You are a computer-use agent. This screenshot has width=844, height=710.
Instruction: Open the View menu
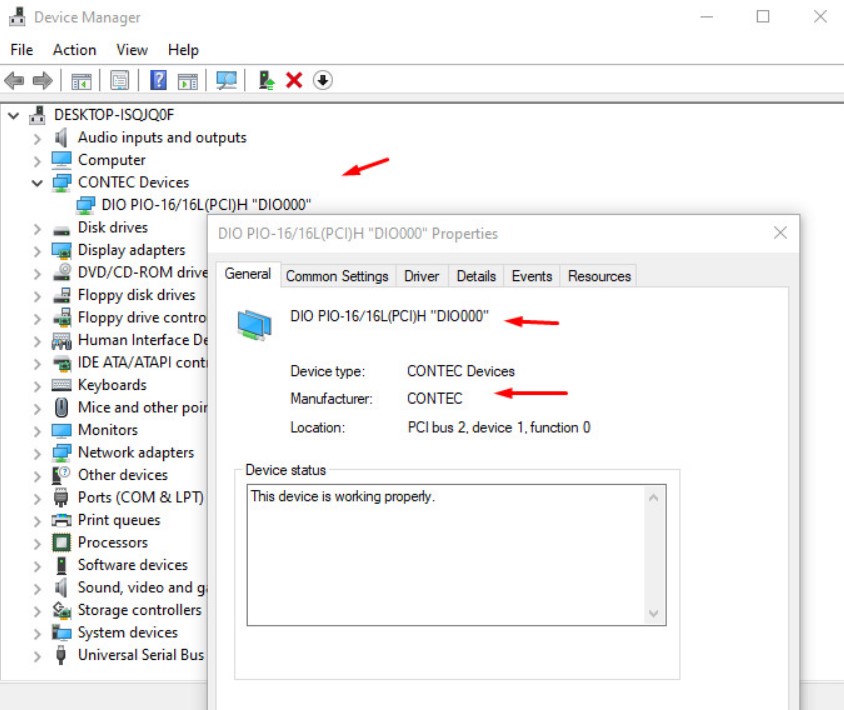coord(132,50)
